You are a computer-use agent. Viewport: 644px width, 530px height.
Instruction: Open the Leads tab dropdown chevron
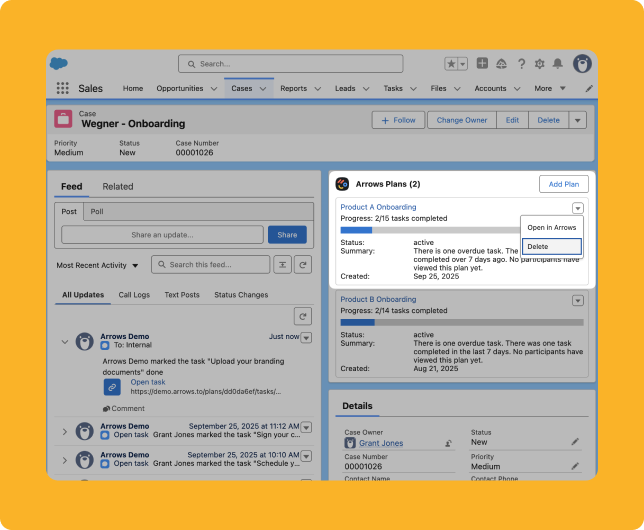366,89
